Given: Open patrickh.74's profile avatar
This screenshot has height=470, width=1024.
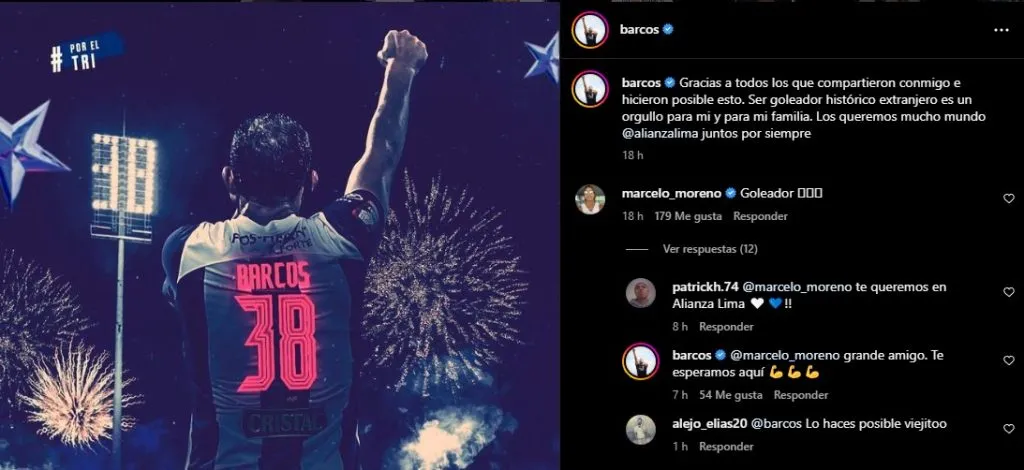Looking at the screenshot, I should pyautogui.click(x=640, y=293).
